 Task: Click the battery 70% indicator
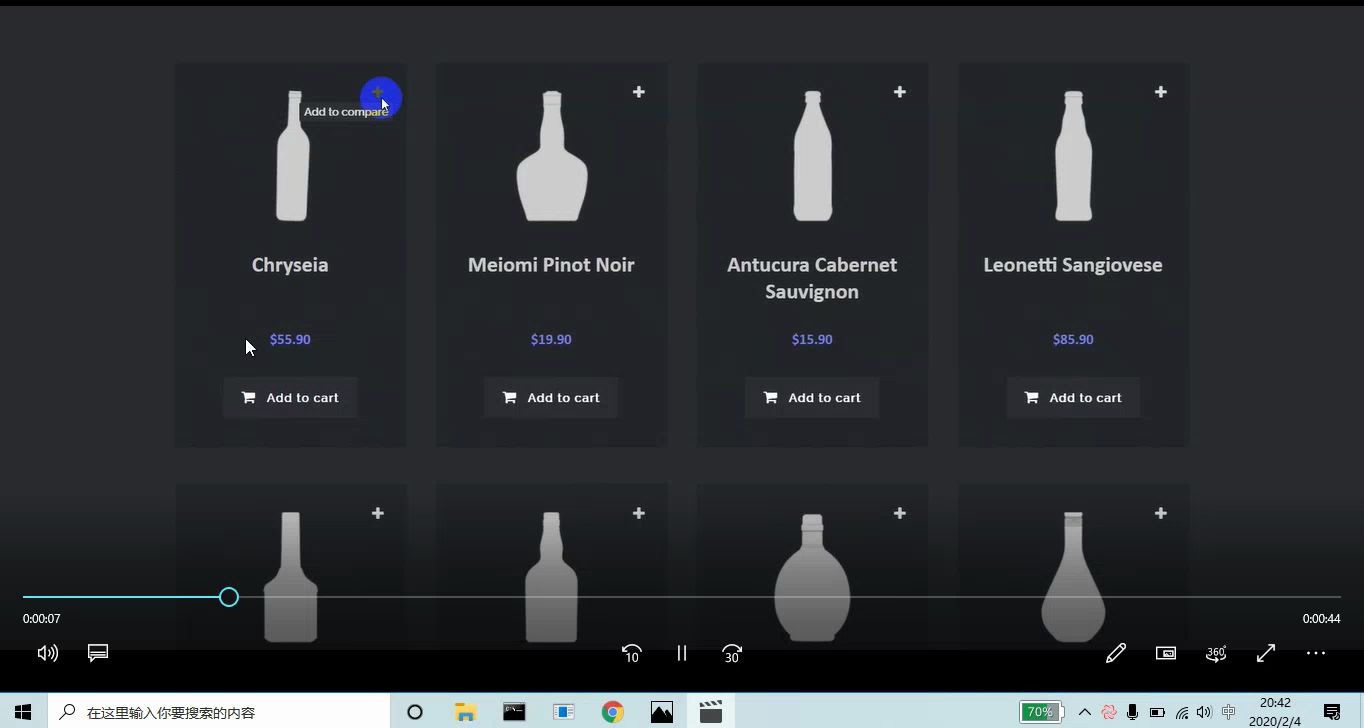pos(1041,712)
